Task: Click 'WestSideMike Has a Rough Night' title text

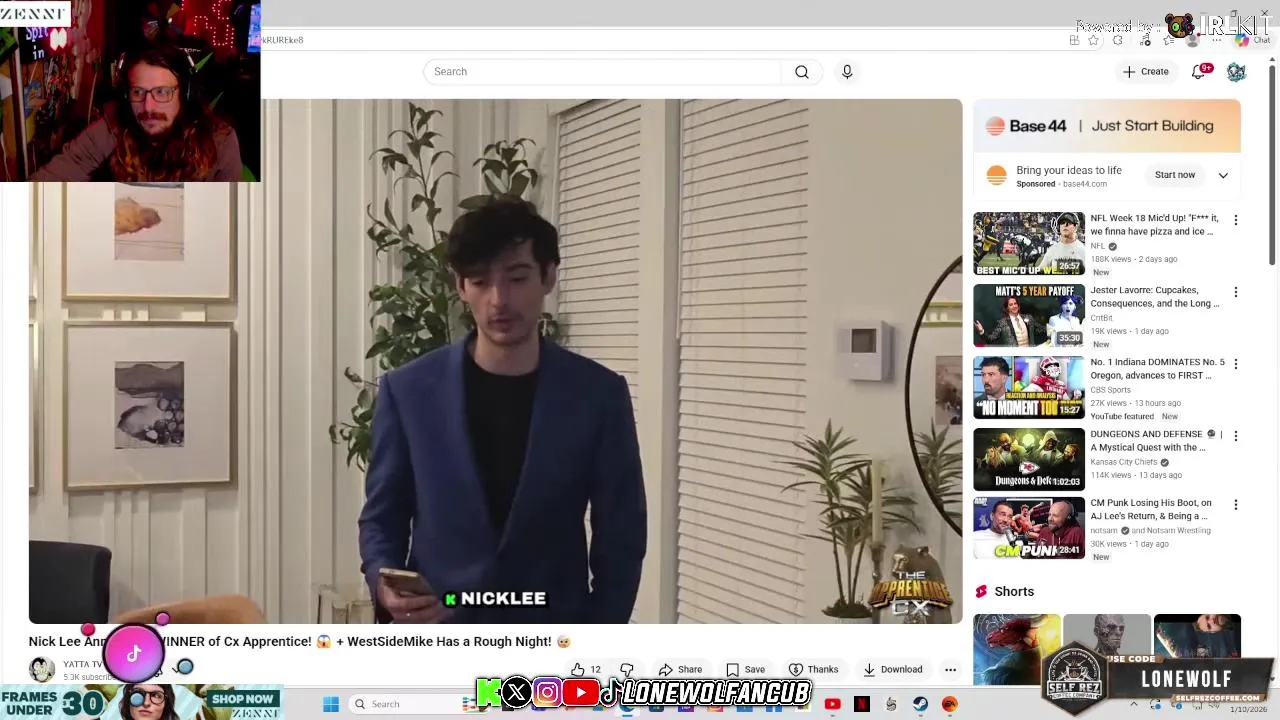Action: [449, 642]
